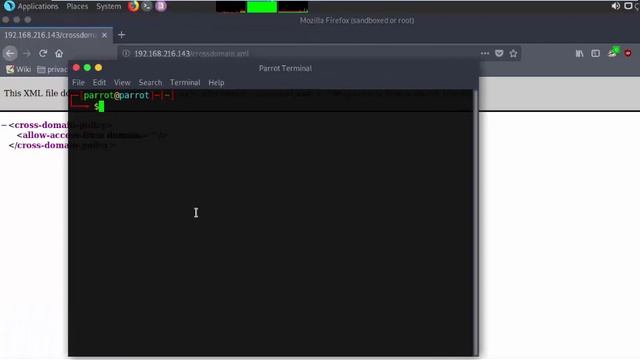Click the system monitor graph applet
This screenshot has height=360, width=640.
[x=262, y=7]
